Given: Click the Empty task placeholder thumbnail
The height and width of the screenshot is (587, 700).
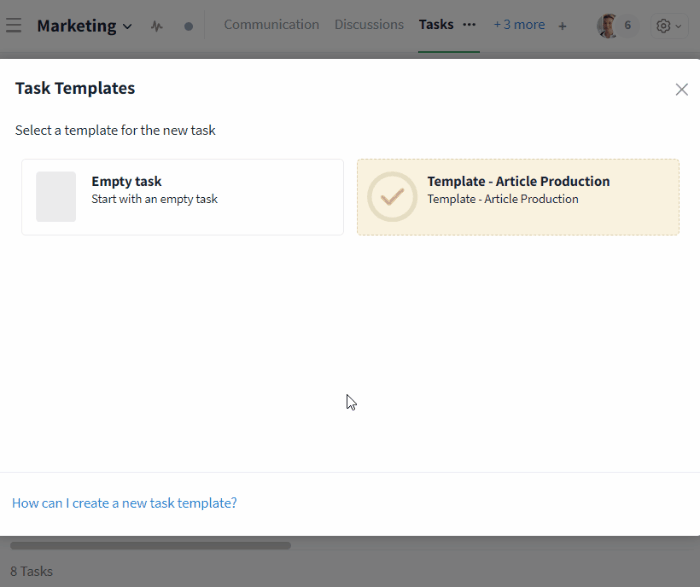Looking at the screenshot, I should (56, 197).
